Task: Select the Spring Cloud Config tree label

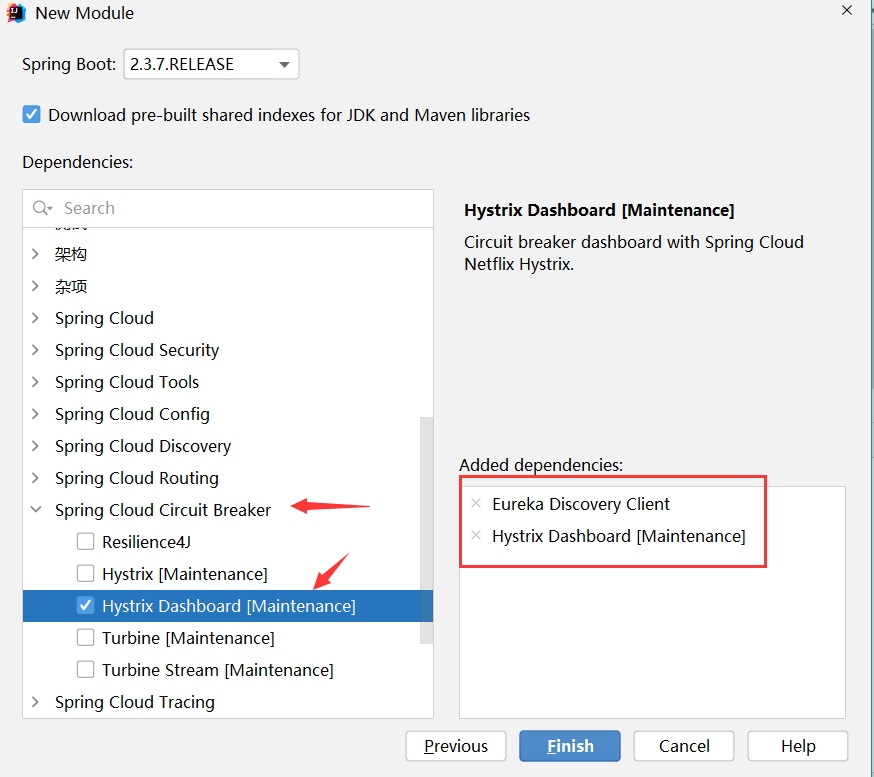Action: coord(132,414)
